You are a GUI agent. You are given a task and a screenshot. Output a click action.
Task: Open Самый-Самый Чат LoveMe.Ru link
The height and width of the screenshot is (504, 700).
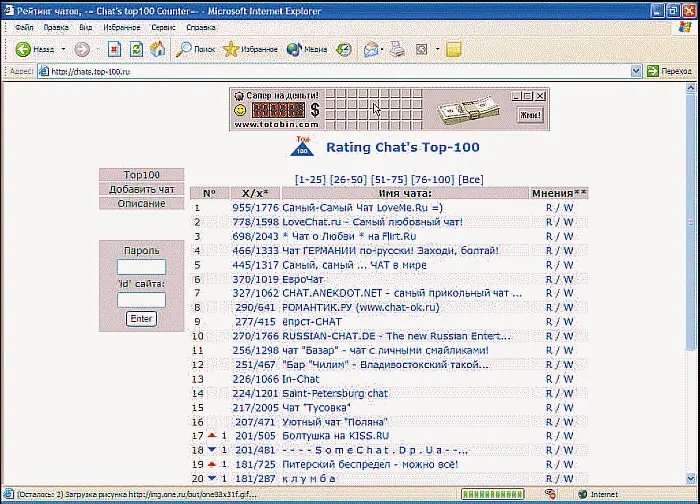point(362,208)
